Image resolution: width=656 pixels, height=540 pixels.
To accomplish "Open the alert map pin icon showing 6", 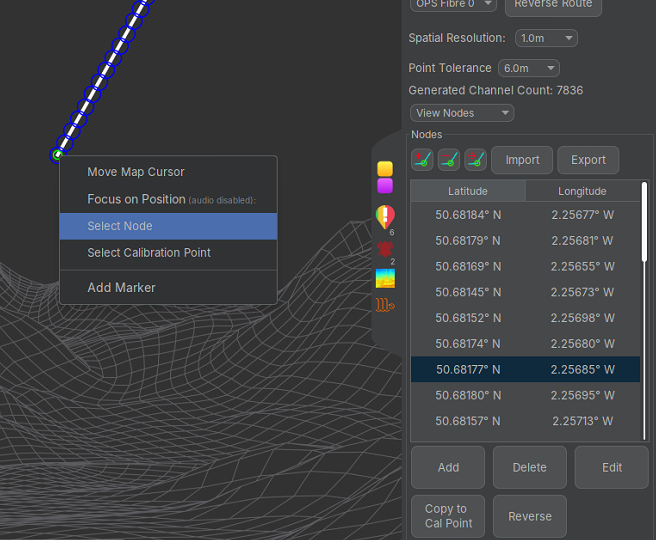I will [x=385, y=218].
